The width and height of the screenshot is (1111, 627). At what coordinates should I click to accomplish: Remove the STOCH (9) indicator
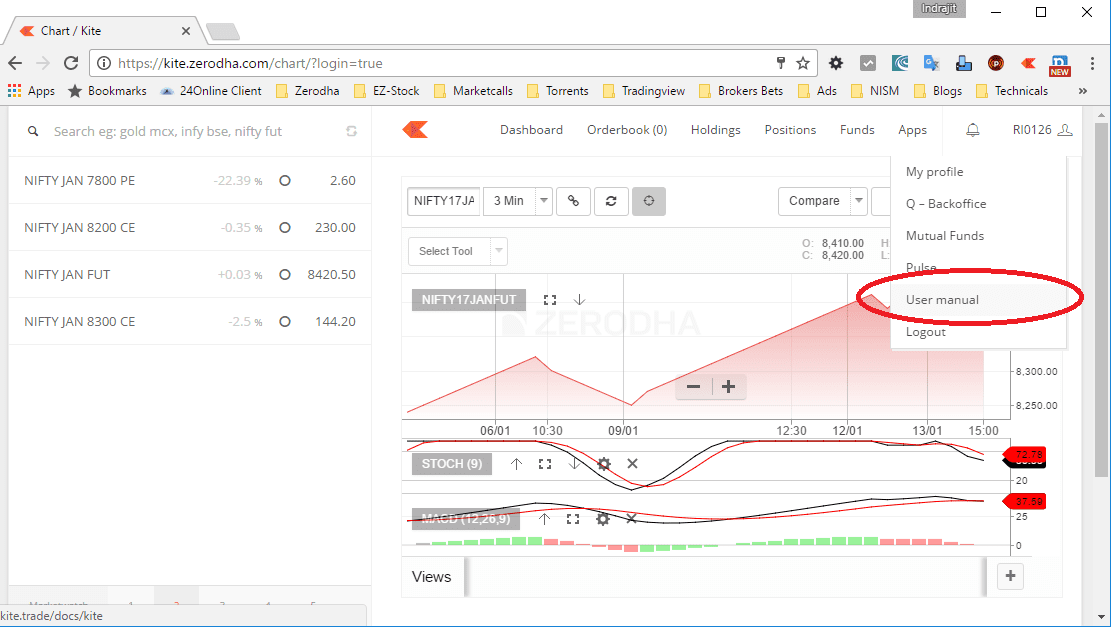coord(633,463)
